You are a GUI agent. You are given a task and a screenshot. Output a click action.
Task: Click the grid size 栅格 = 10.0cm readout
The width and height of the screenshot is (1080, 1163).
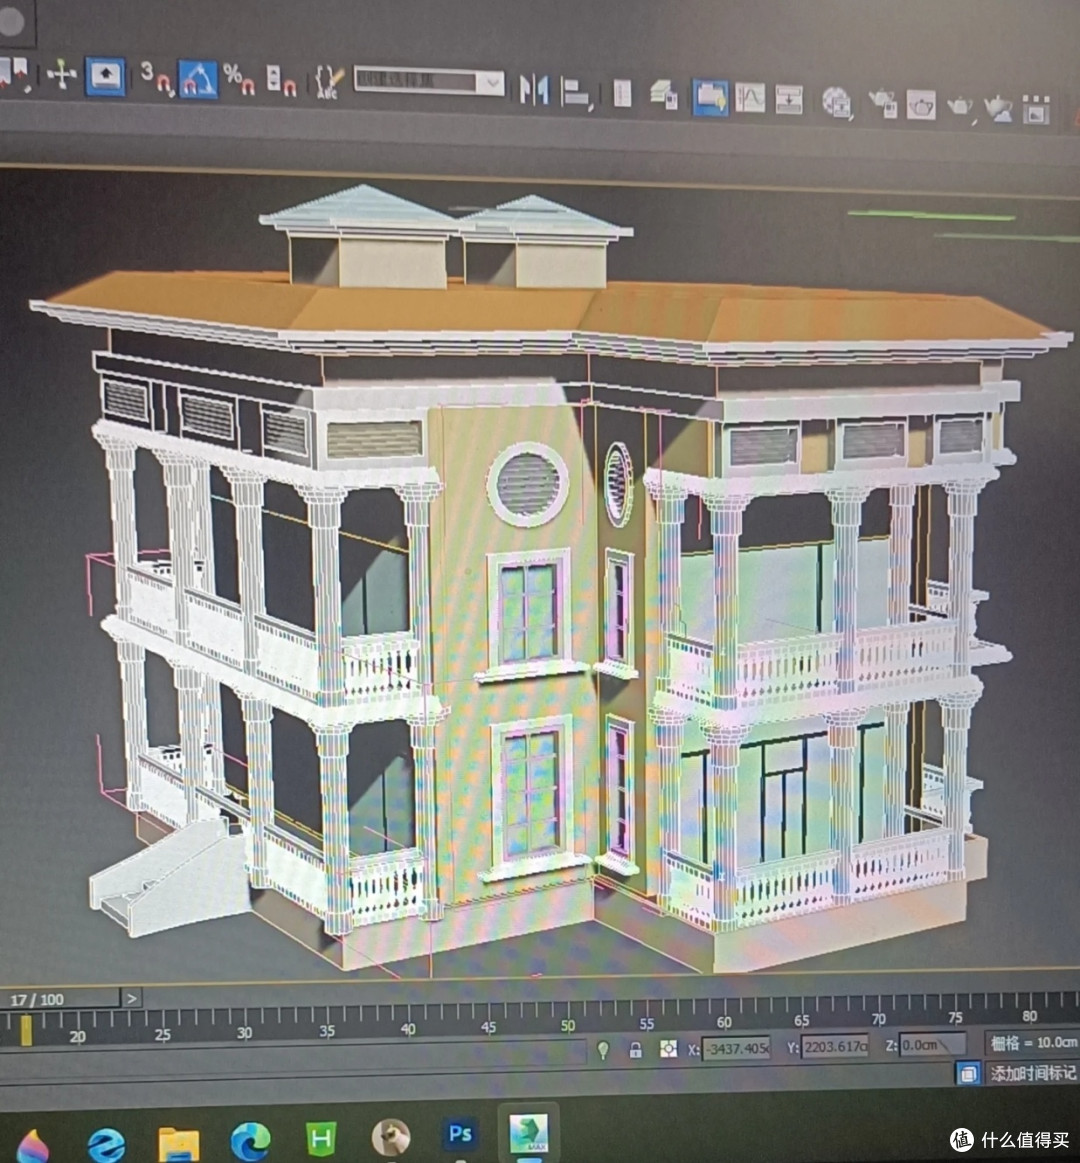pyautogui.click(x=1033, y=1043)
